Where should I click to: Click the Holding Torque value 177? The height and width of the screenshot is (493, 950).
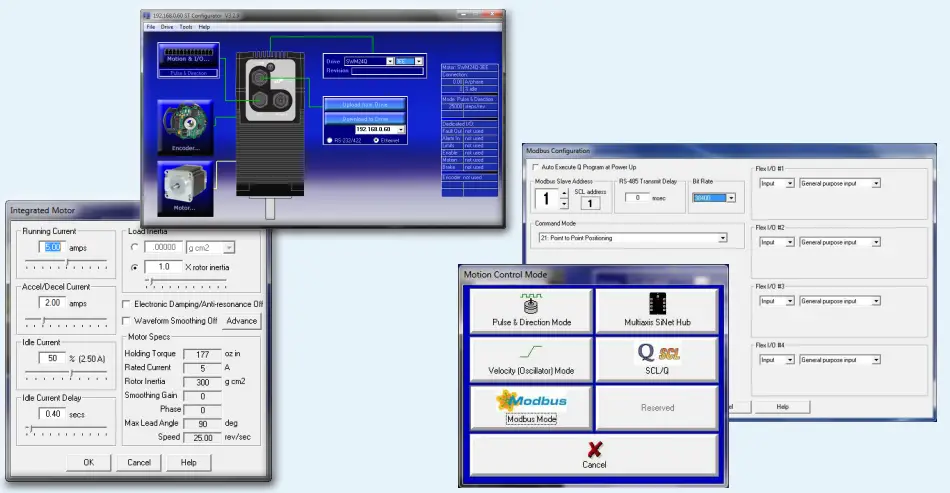(202, 355)
